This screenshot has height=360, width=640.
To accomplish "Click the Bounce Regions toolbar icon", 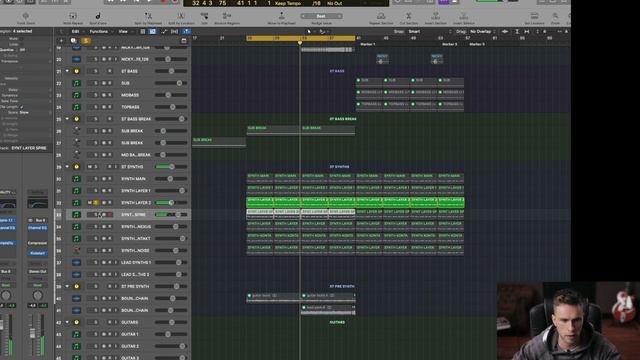I will pyautogui.click(x=227, y=16).
